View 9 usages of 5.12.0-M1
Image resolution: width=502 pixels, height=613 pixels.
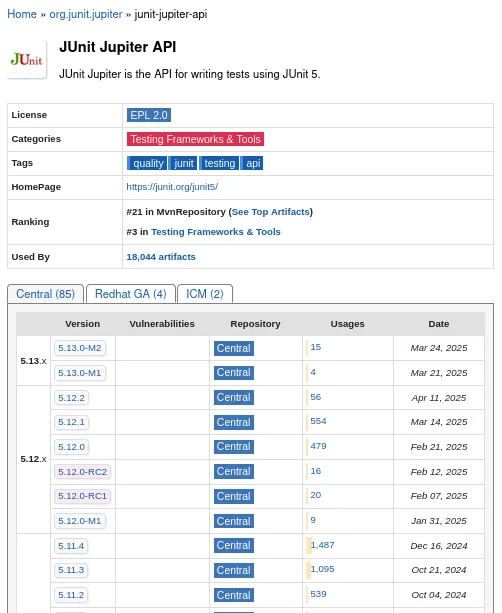click(313, 520)
